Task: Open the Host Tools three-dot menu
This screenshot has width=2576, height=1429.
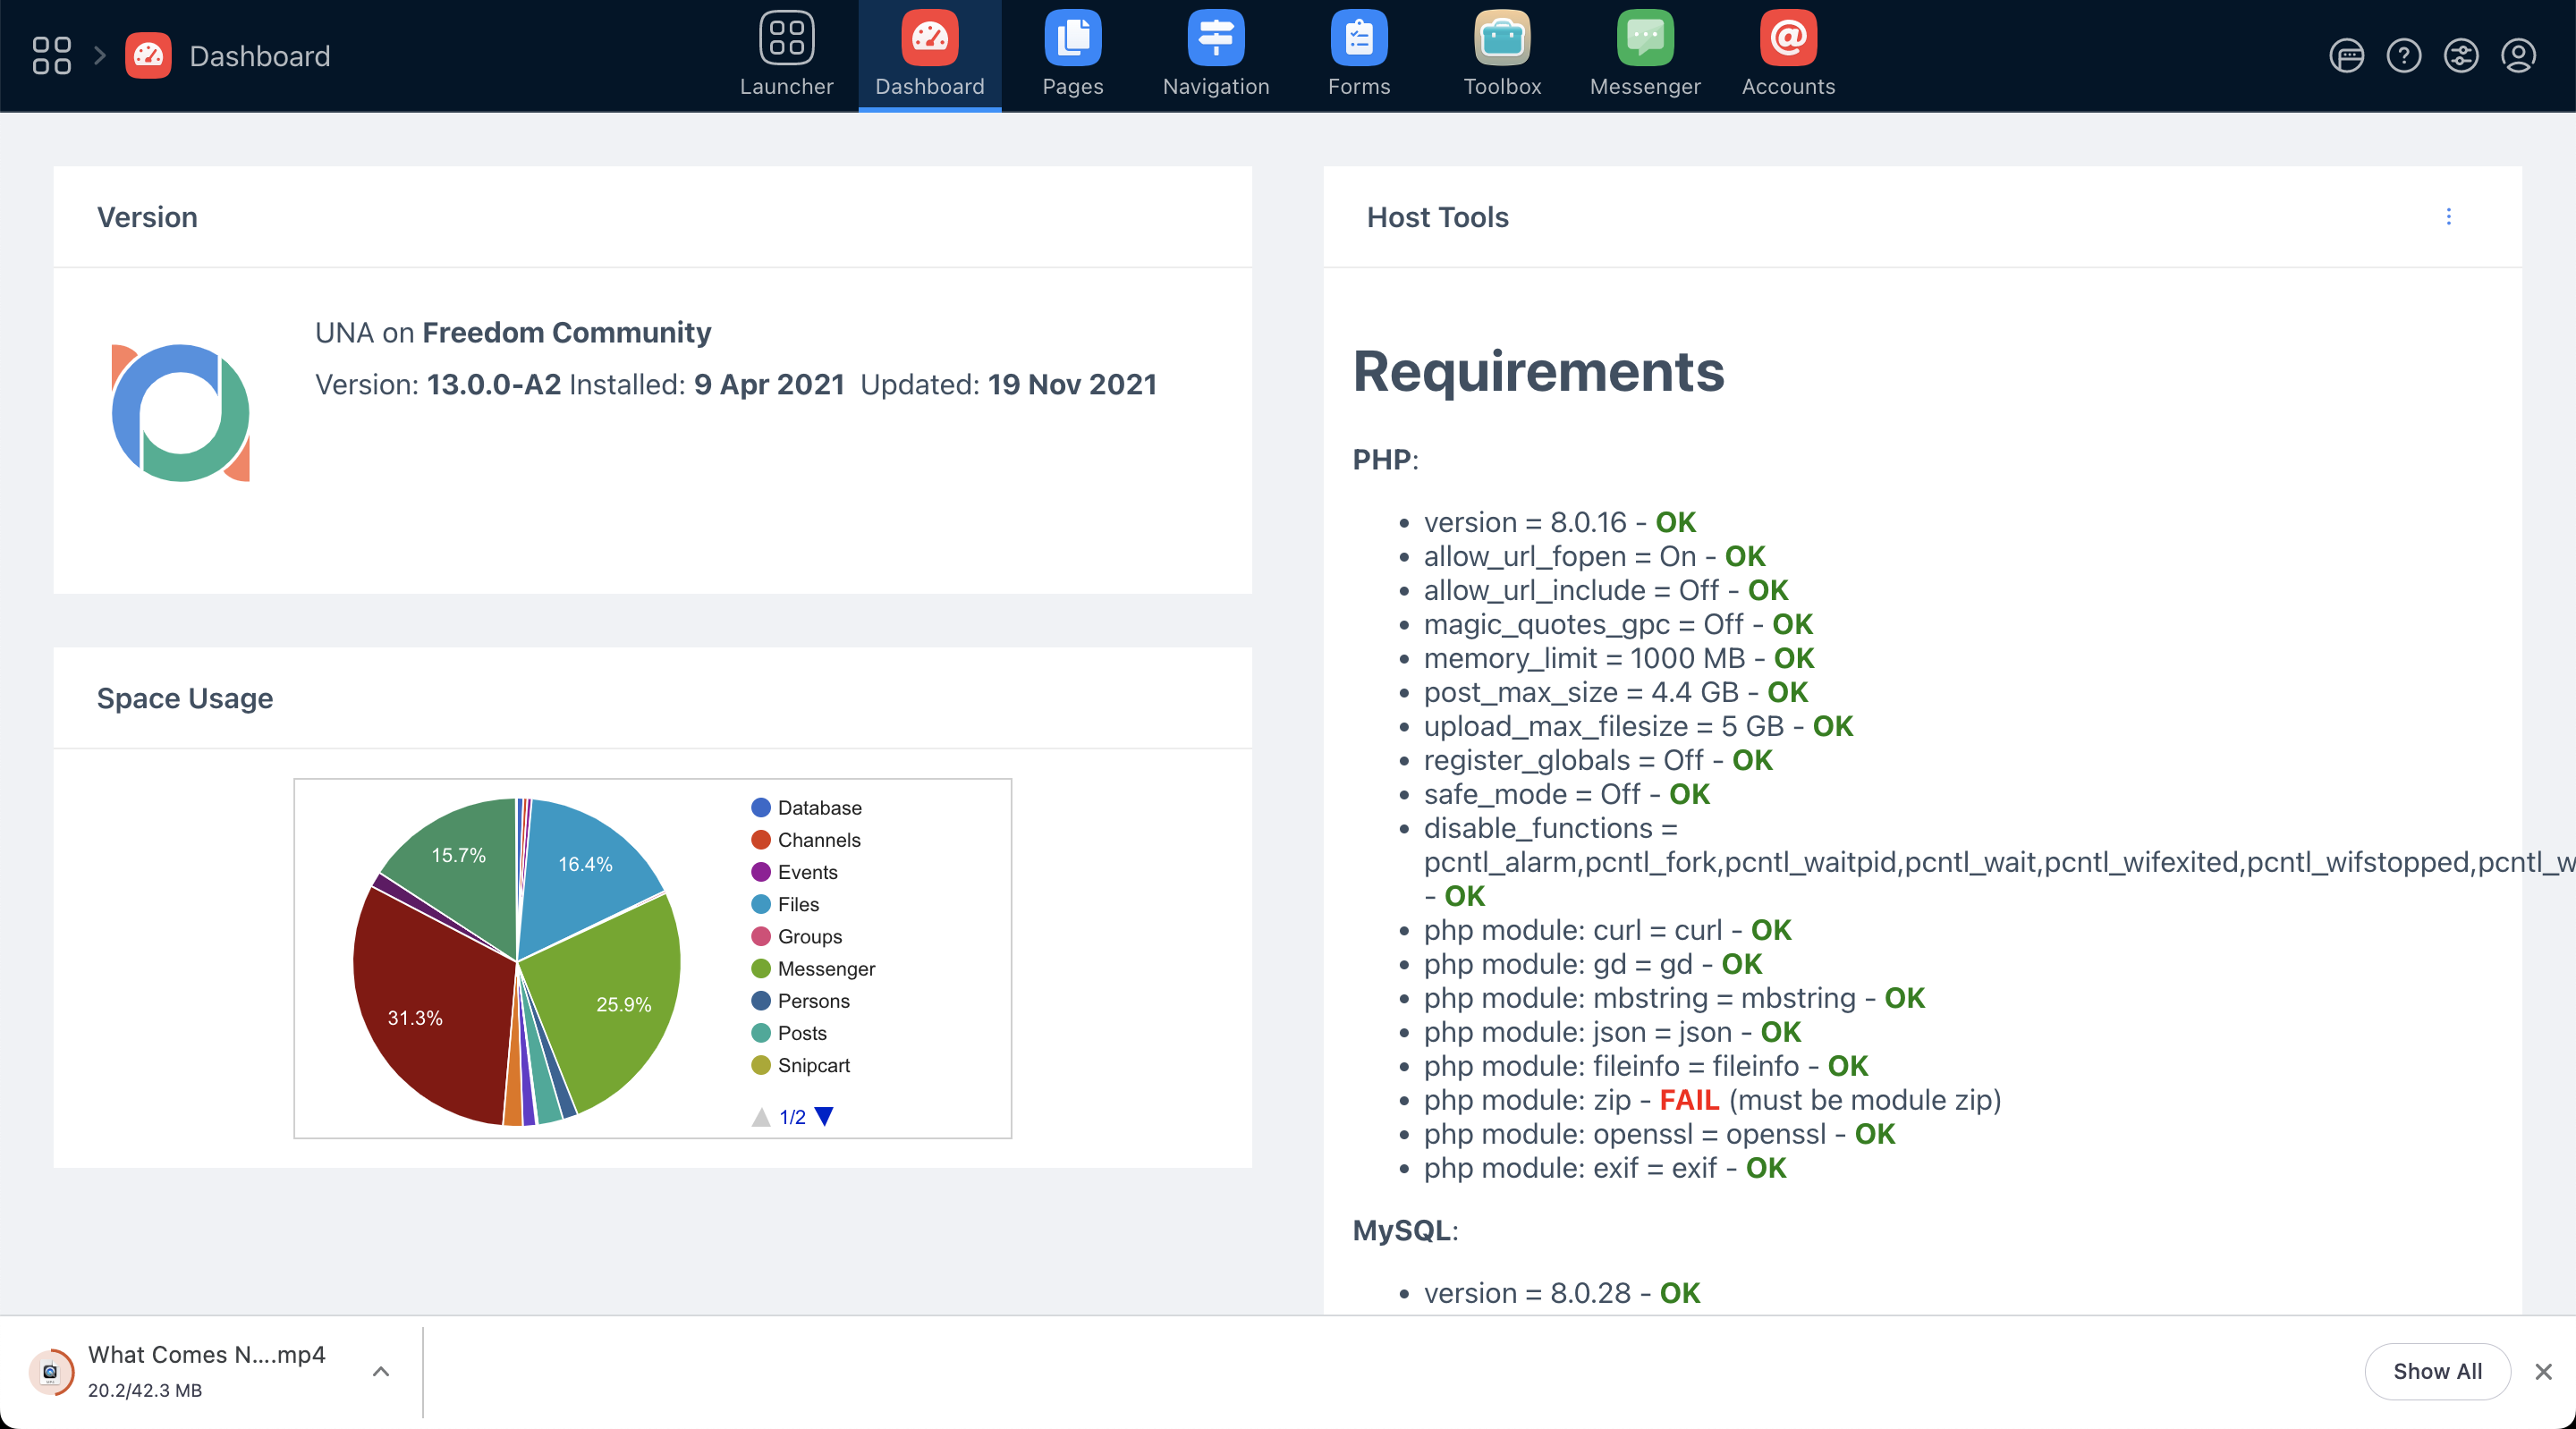Action: tap(2448, 217)
